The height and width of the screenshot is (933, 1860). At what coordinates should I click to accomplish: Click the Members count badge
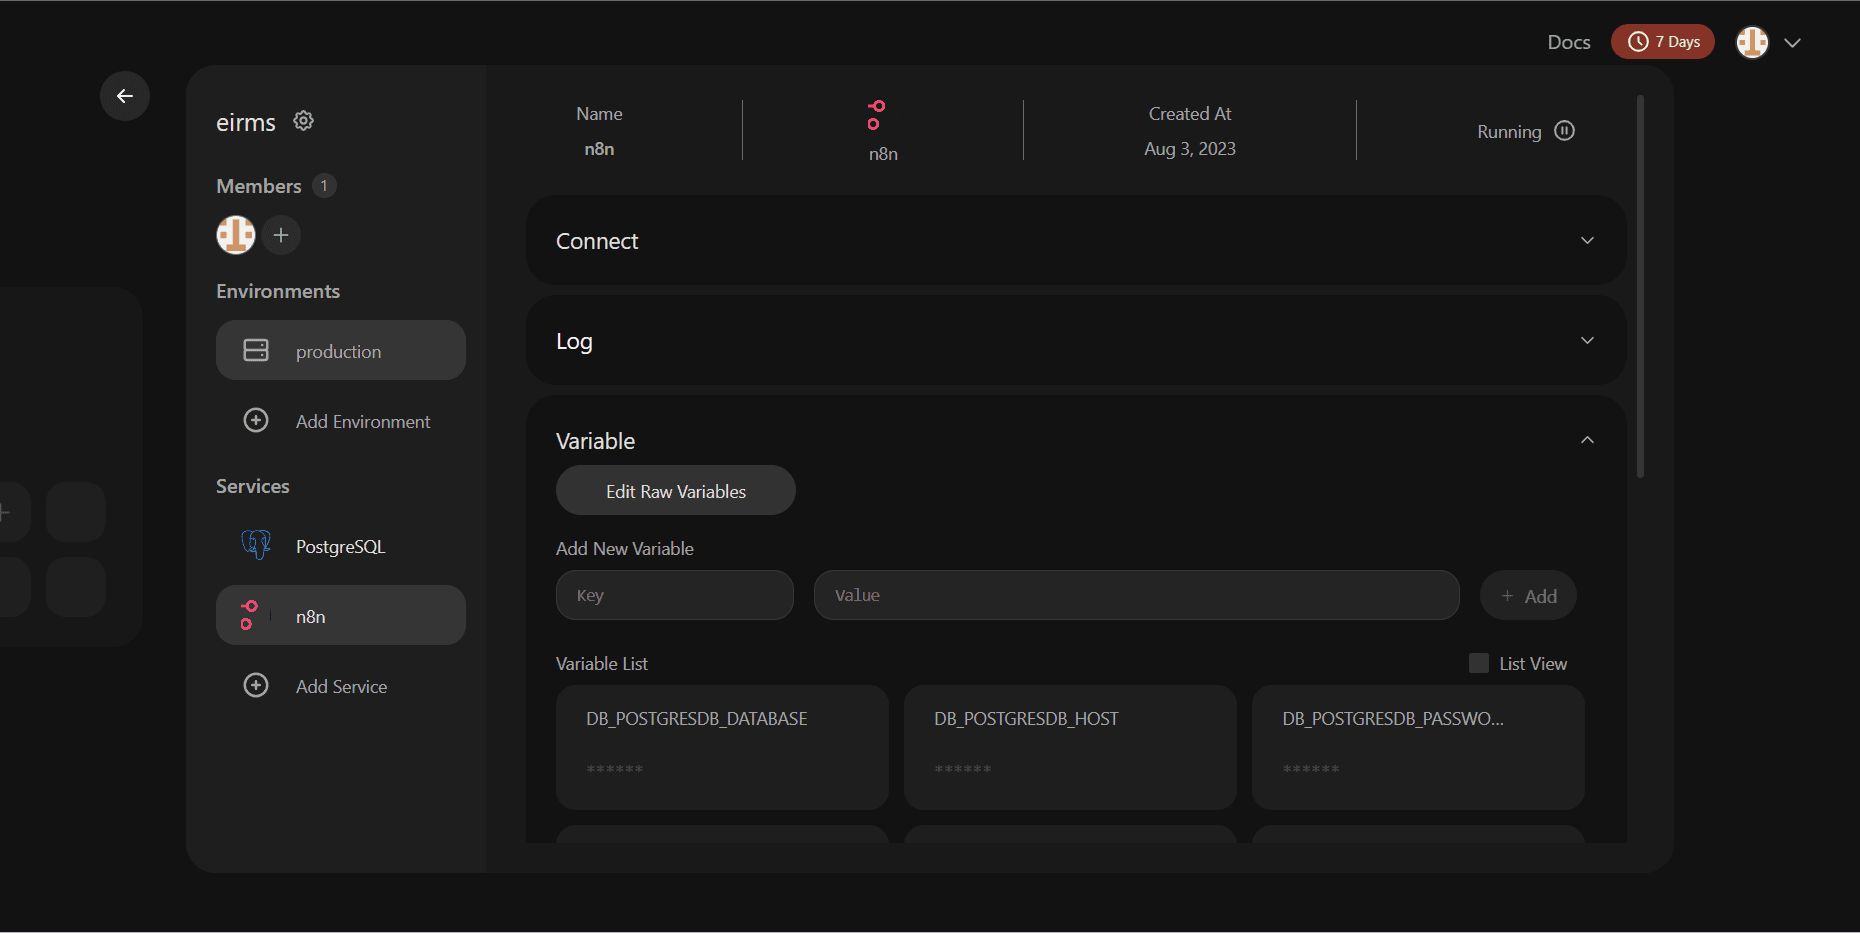point(324,186)
